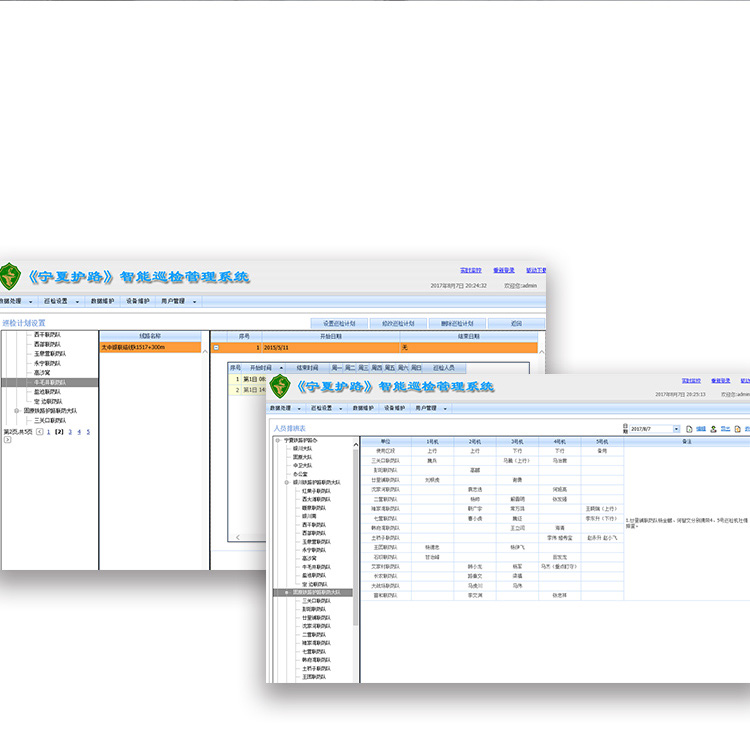Select 高沙窝 in back window tree
This screenshot has height=749, width=750.
pyautogui.click(x=42, y=373)
